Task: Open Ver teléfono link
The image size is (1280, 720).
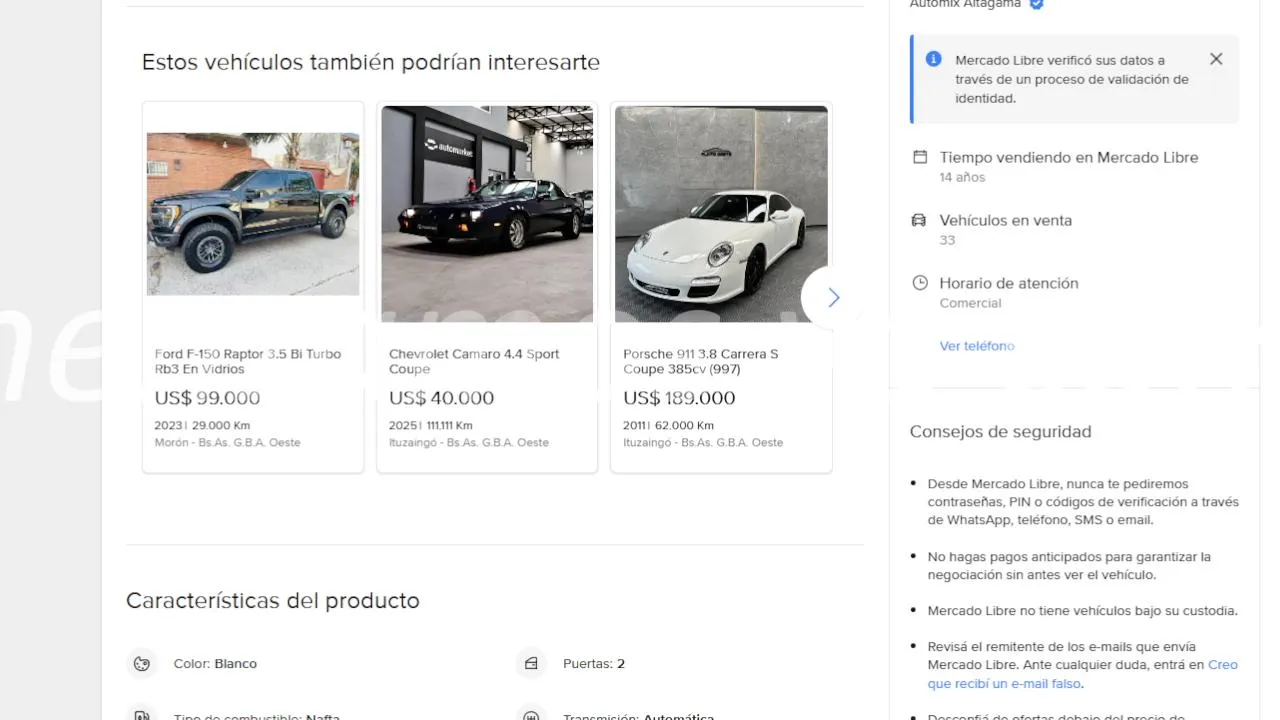Action: pos(977,346)
